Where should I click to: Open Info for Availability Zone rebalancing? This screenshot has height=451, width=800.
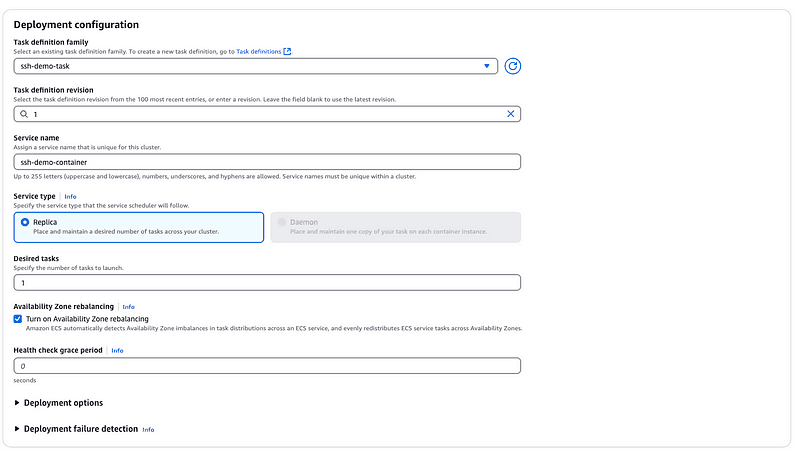pos(129,307)
